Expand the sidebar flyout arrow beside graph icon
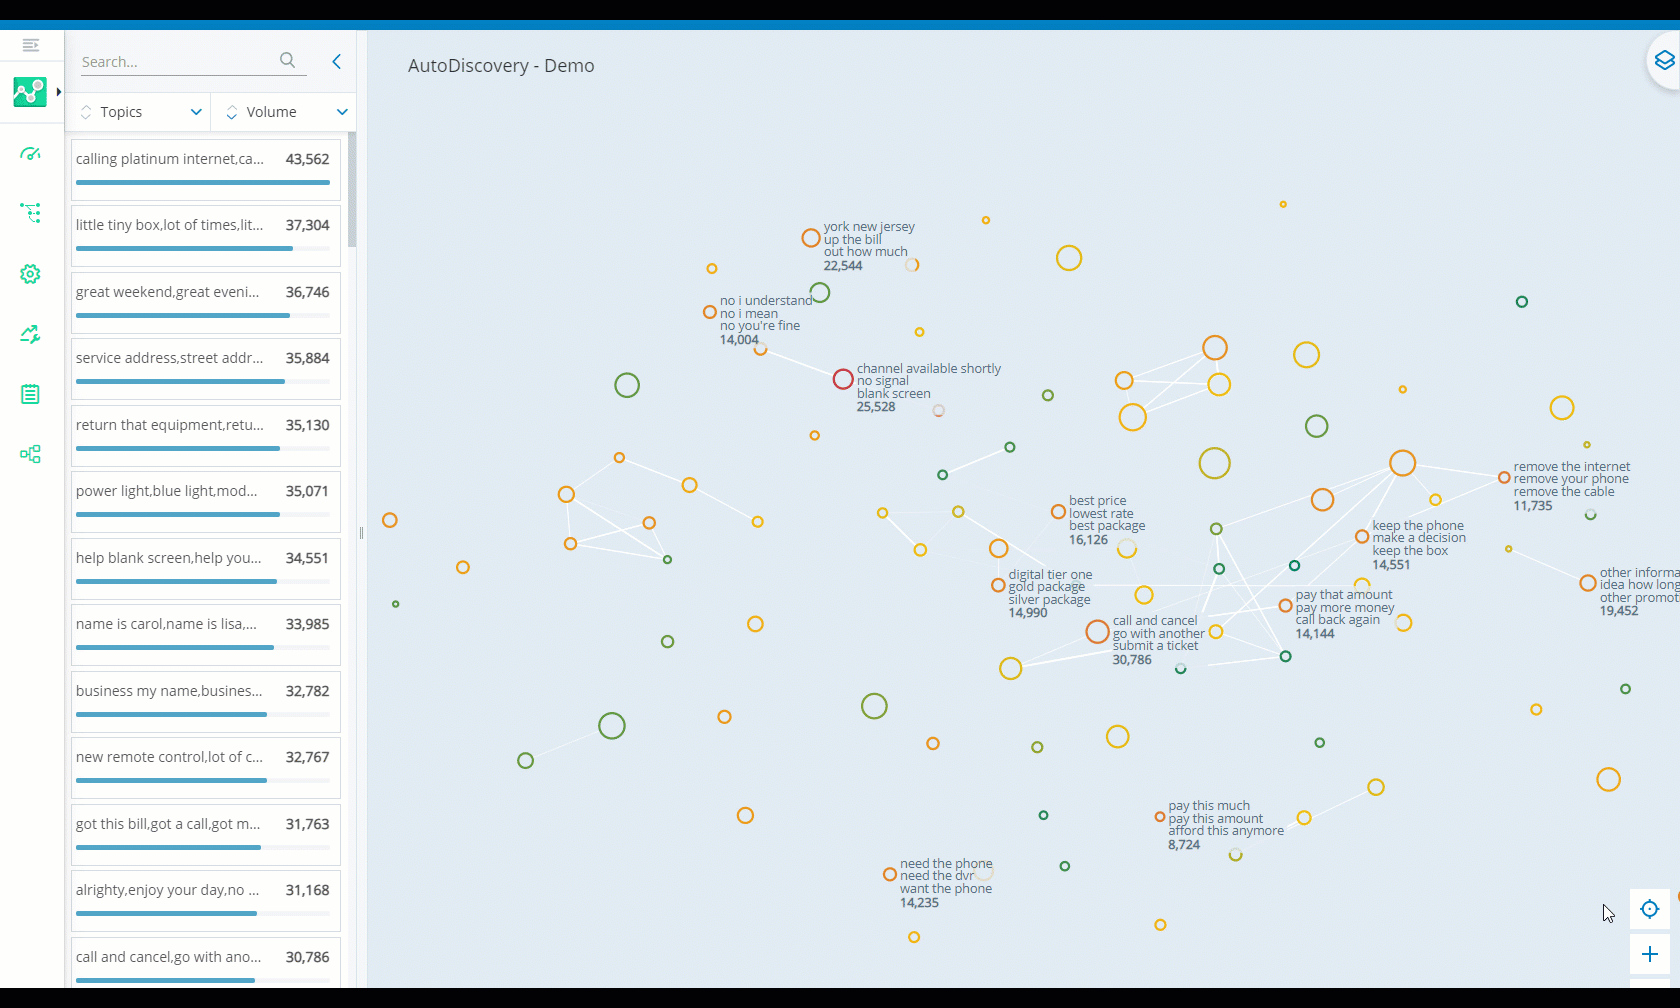The width and height of the screenshot is (1680, 1008). click(x=59, y=92)
